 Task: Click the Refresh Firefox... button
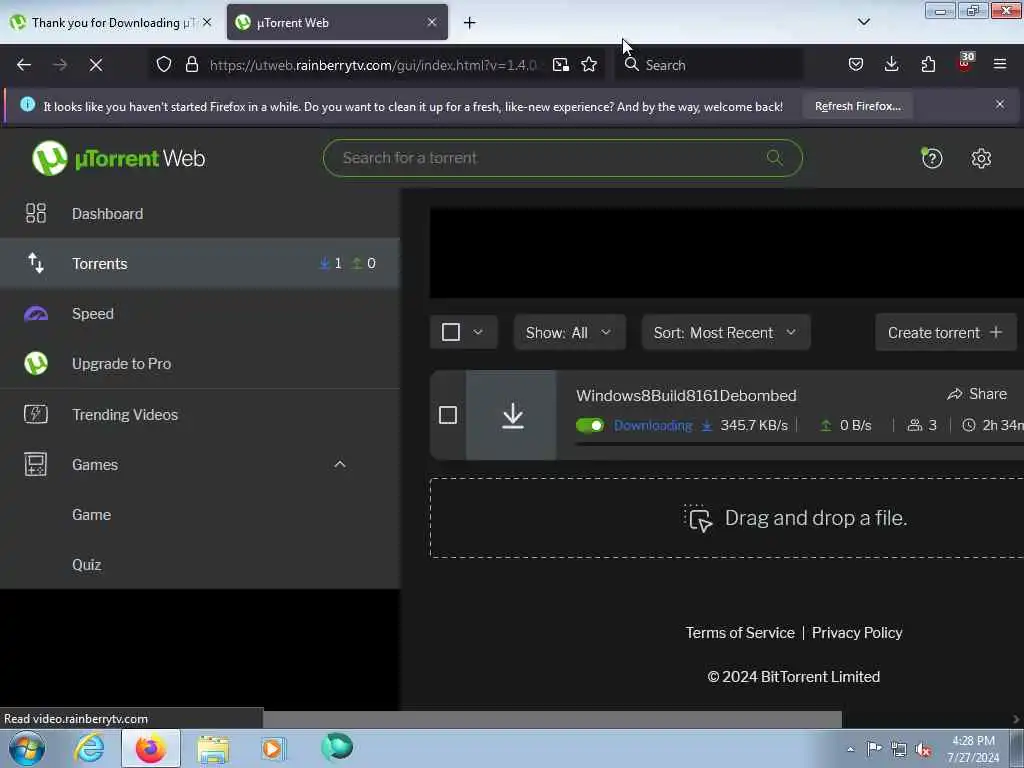coord(857,106)
